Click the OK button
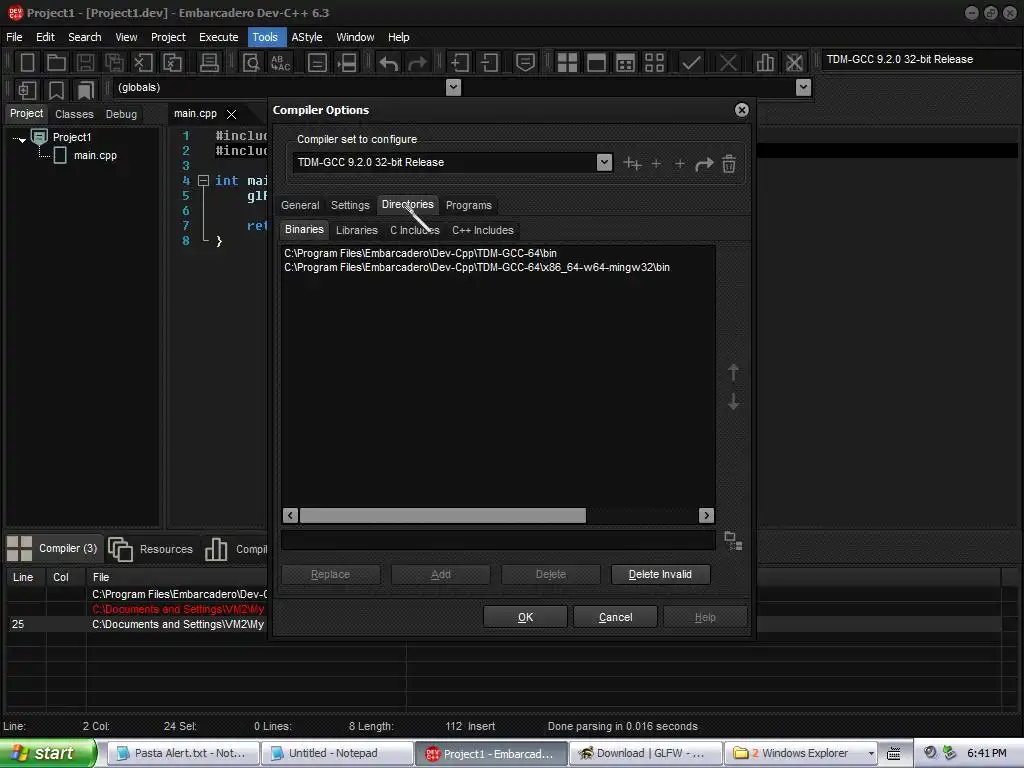 (525, 617)
